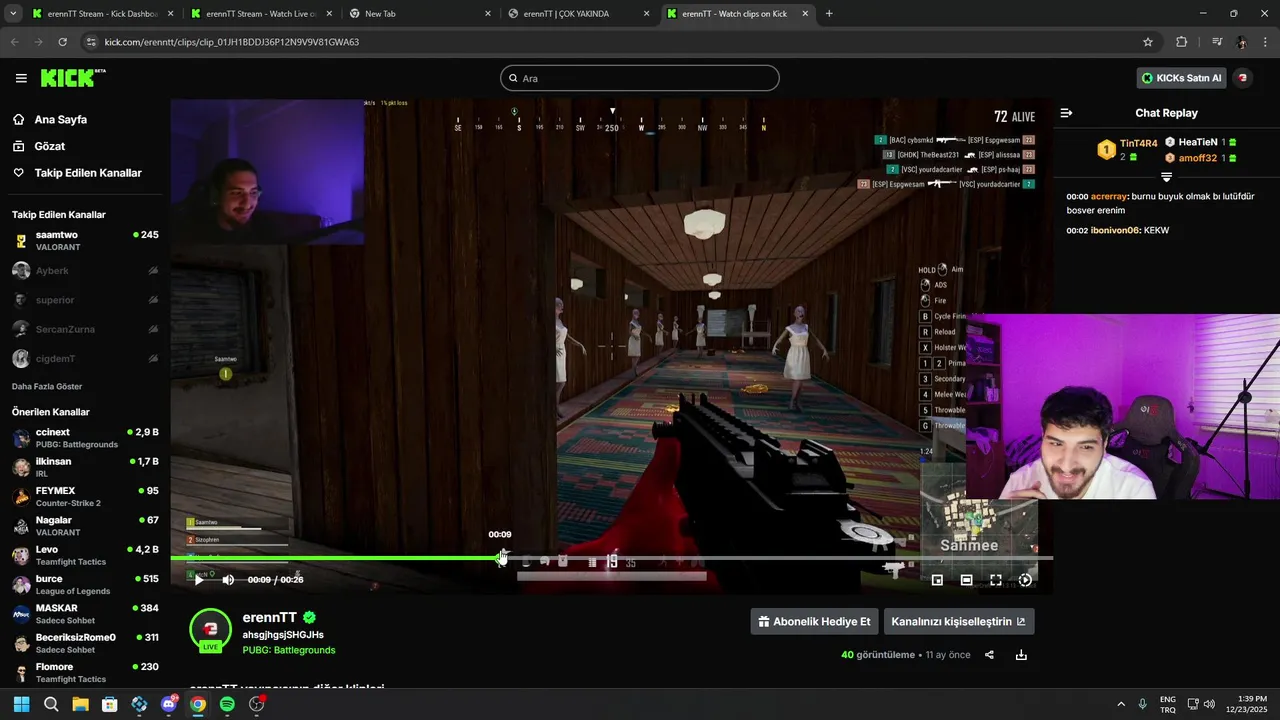Open Chrome three-dot menu

tap(1265, 42)
